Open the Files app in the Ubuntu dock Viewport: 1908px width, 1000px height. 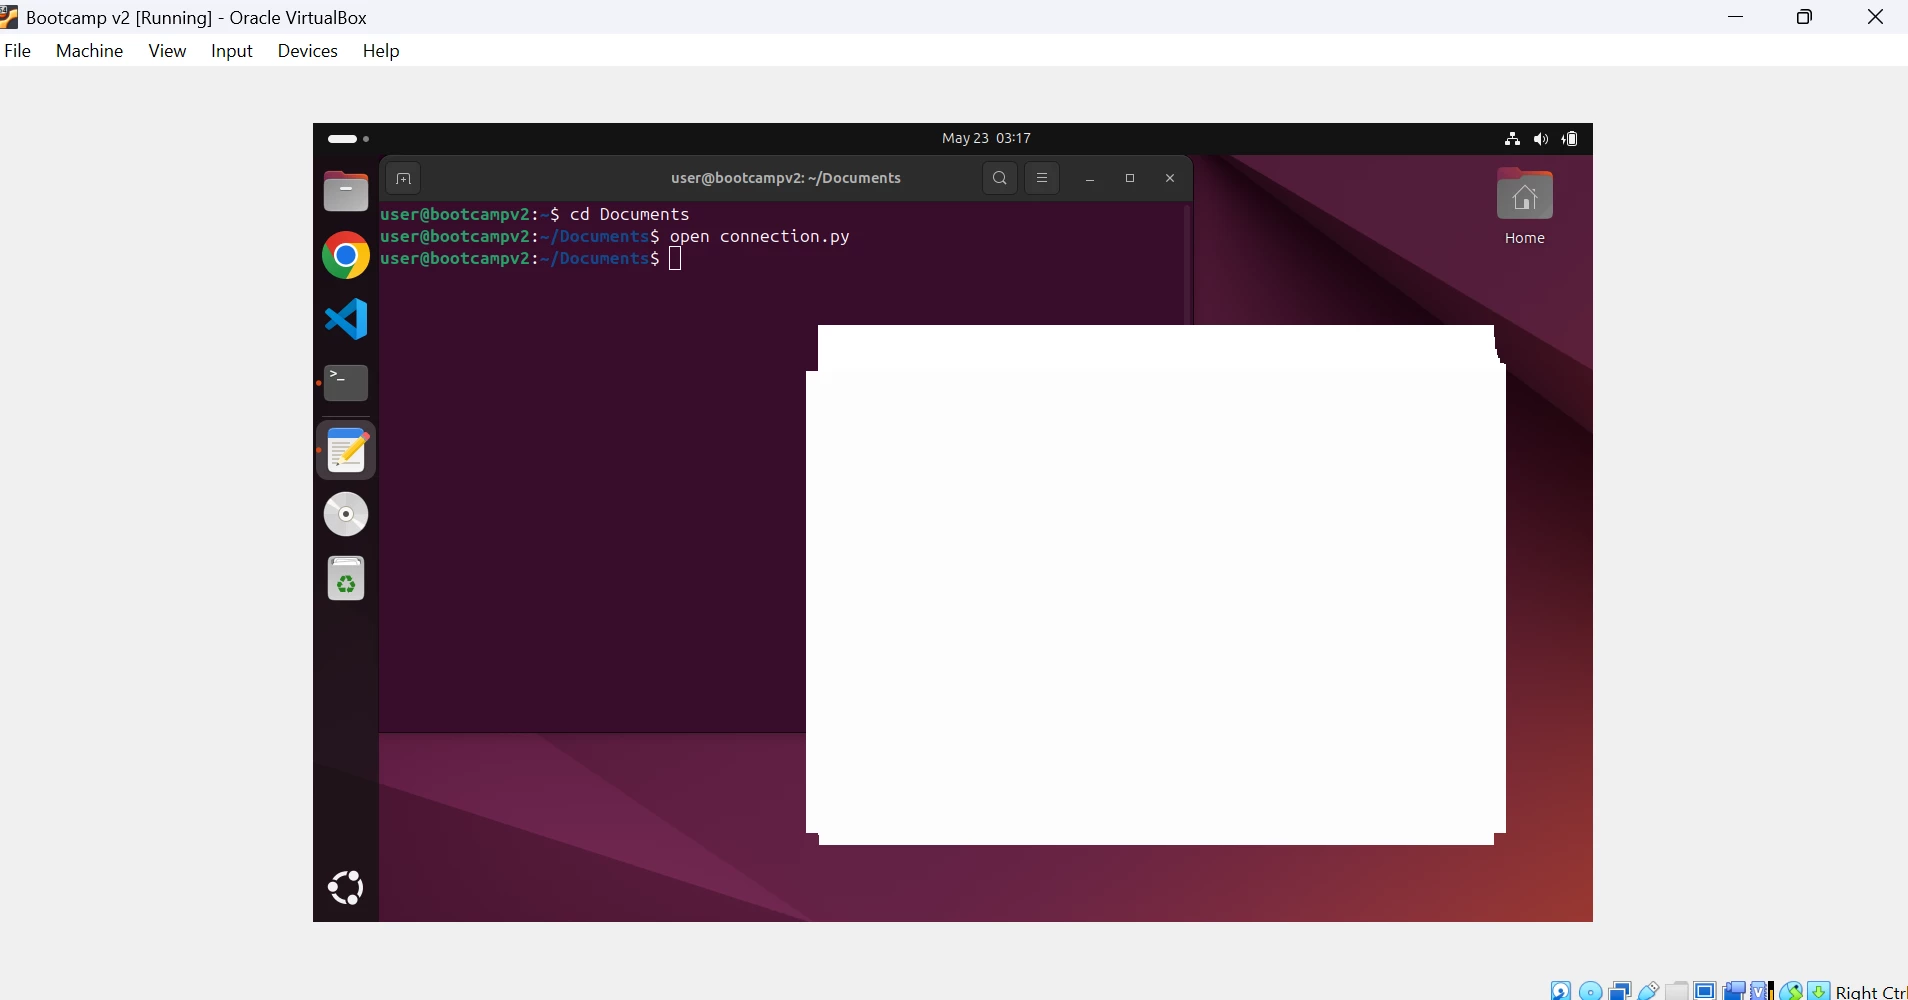point(346,191)
